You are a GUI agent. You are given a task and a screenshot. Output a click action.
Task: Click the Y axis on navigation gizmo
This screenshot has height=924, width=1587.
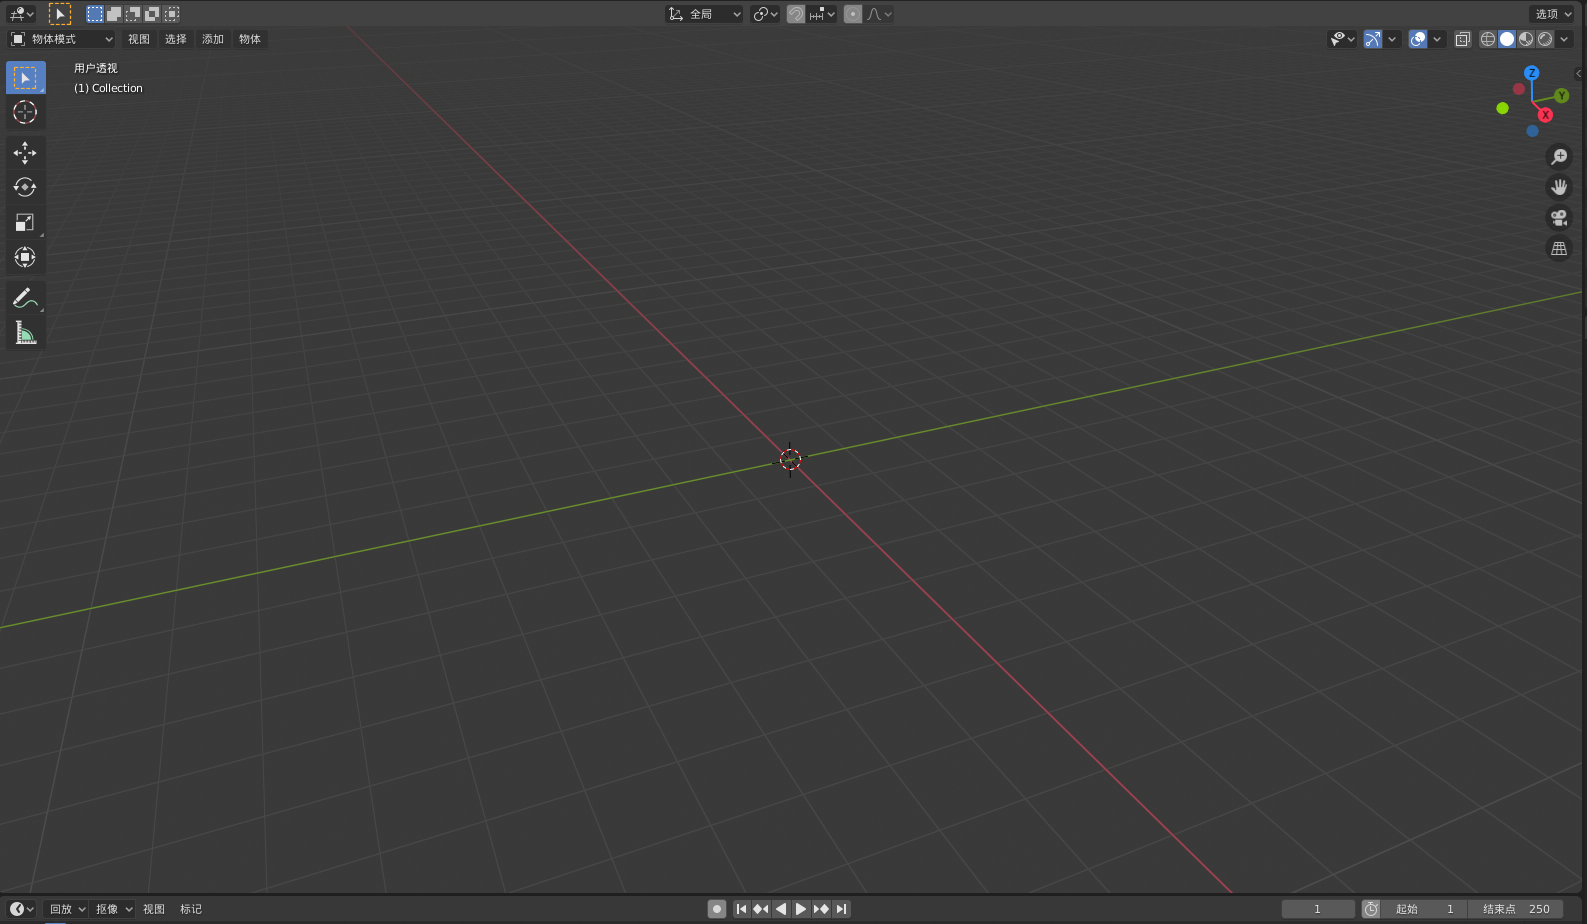pyautogui.click(x=1561, y=96)
